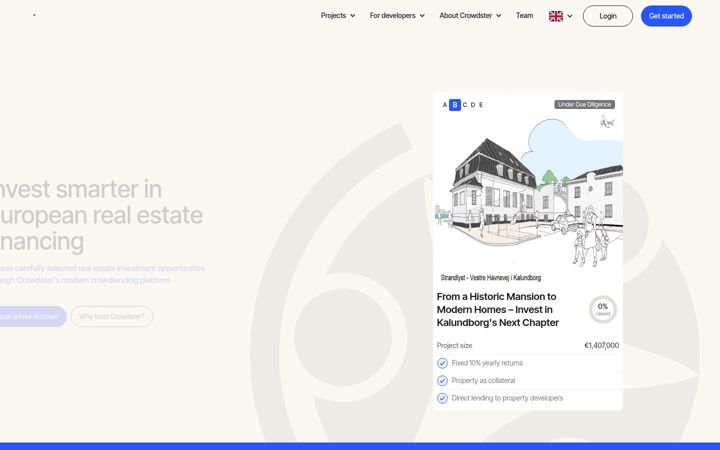Select risk rating B badge
The width and height of the screenshot is (720, 450).
pos(455,105)
